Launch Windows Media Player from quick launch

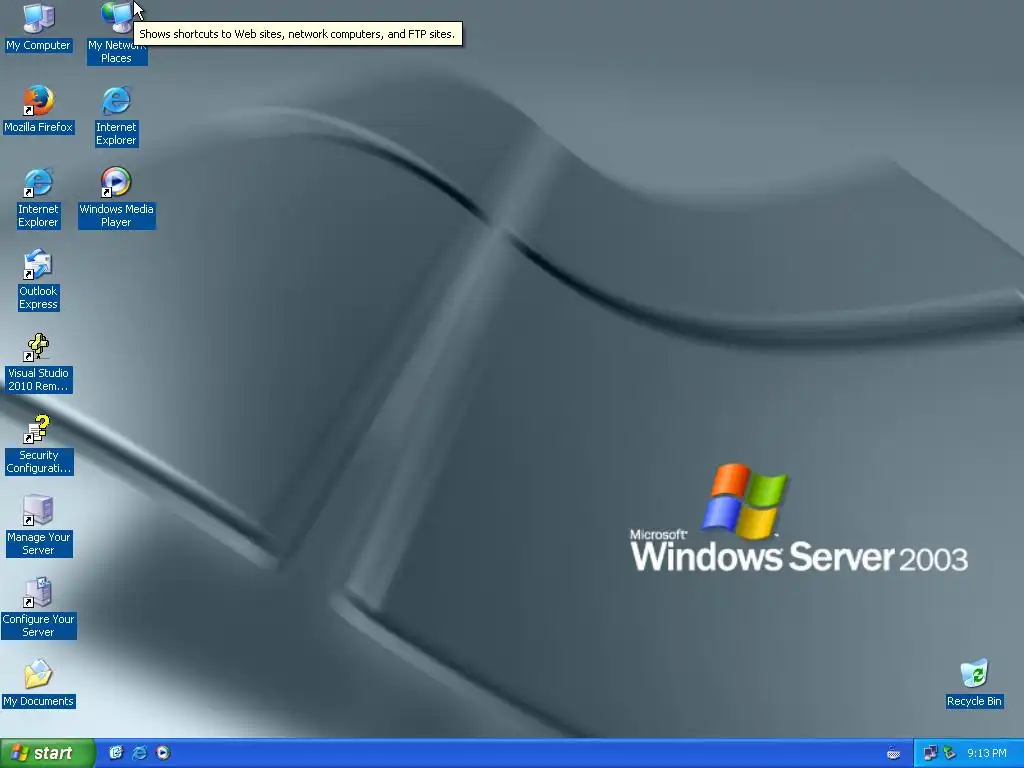click(163, 753)
